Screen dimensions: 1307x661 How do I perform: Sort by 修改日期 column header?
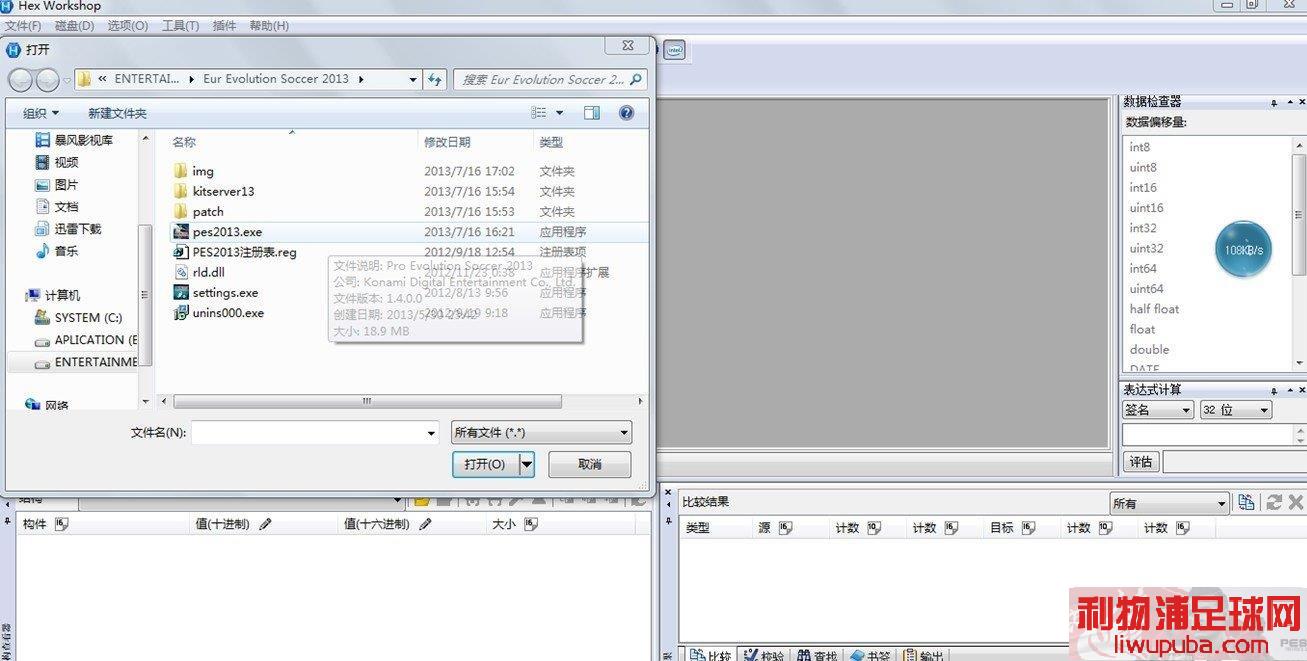click(447, 142)
